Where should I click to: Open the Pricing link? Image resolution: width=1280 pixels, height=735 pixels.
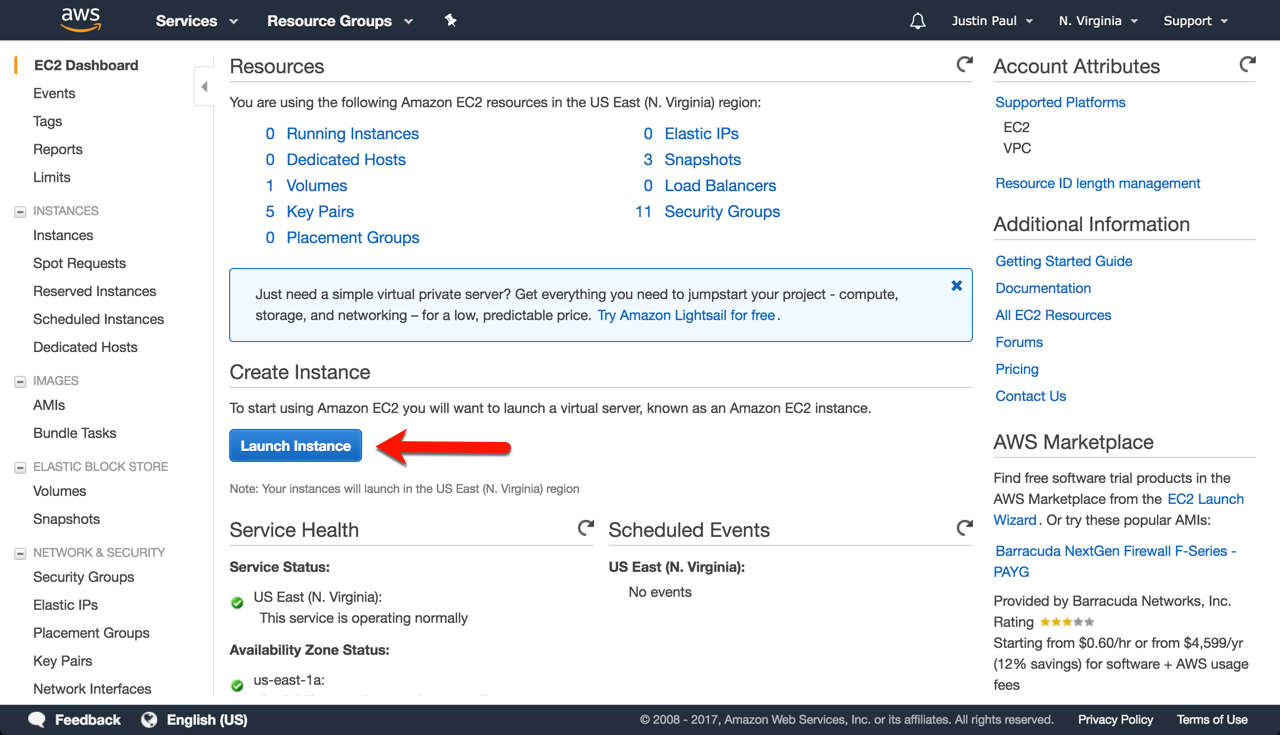click(x=1017, y=369)
